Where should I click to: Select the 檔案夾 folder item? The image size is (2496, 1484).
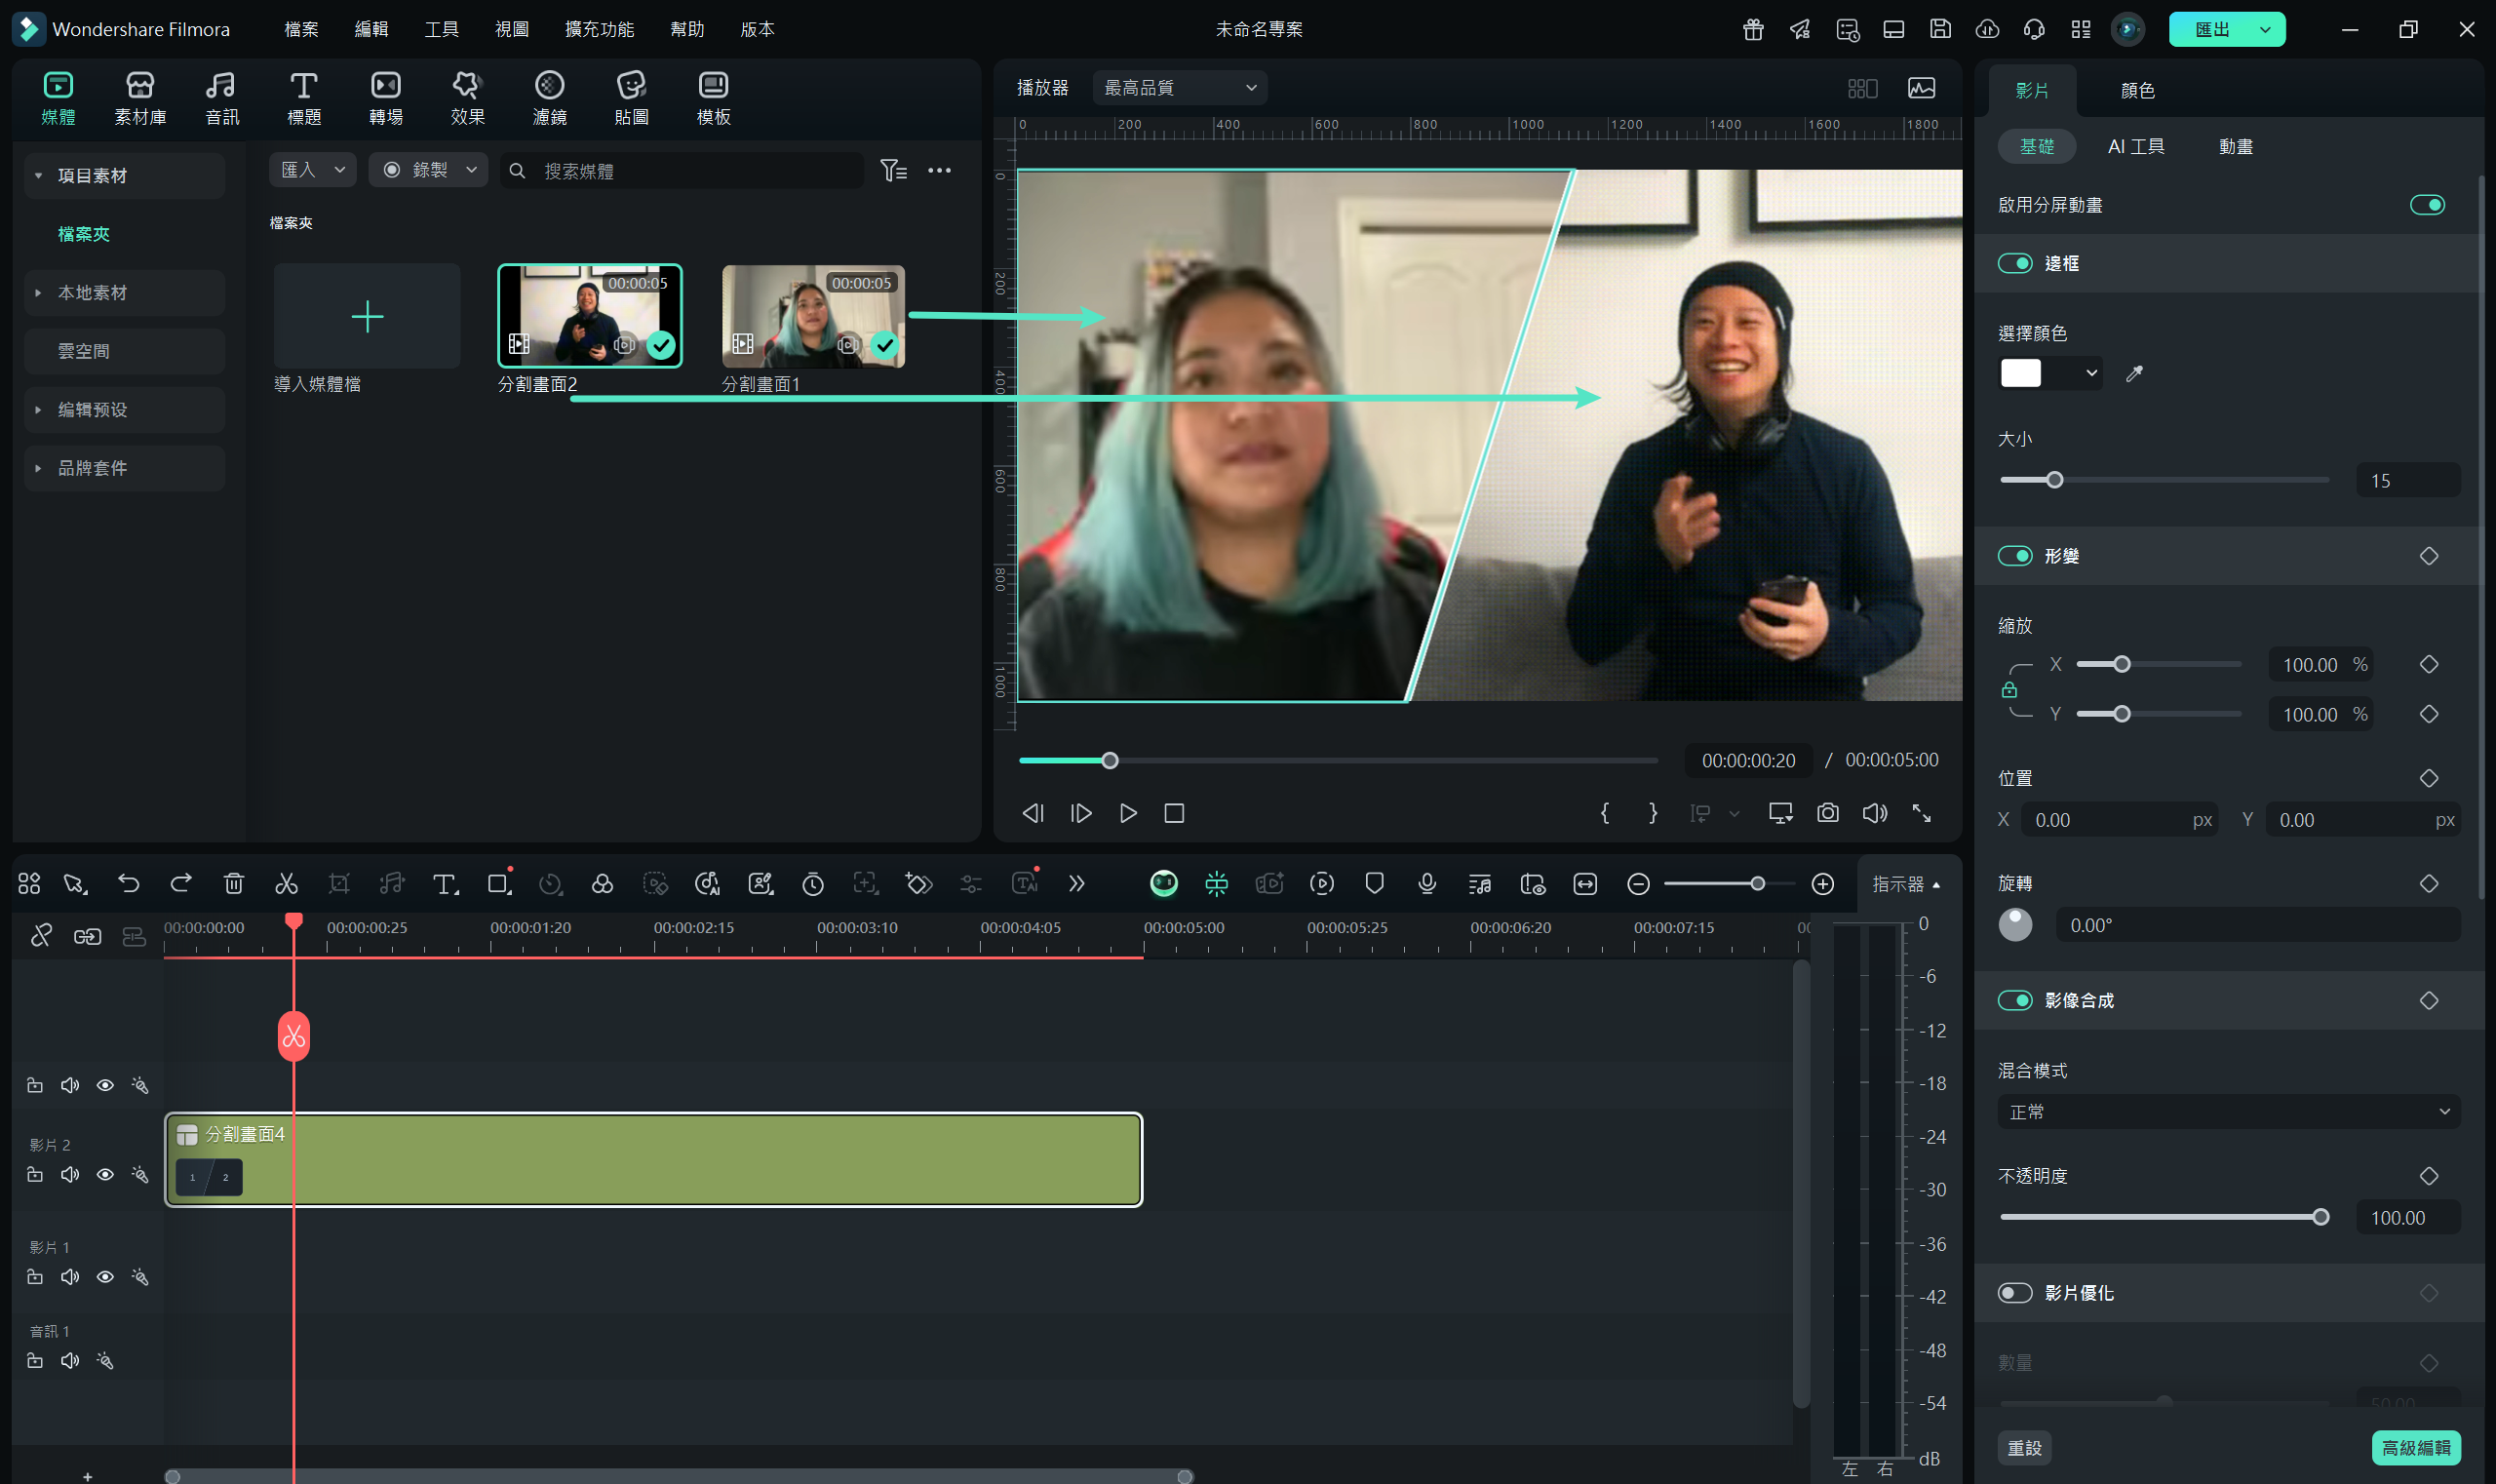coord(84,234)
